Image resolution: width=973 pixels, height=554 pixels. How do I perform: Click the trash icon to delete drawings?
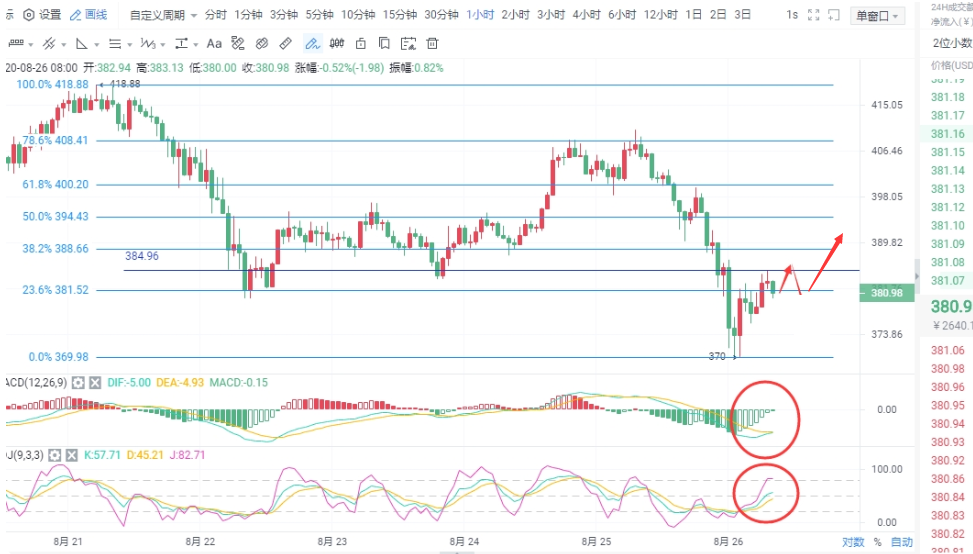click(431, 44)
